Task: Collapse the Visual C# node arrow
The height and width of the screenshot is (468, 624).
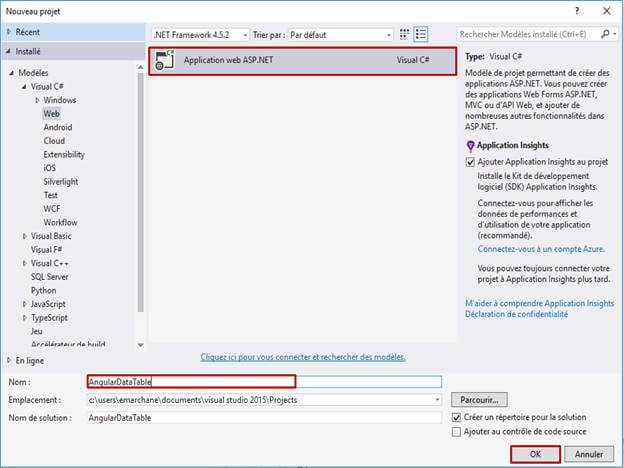Action: click(x=24, y=86)
